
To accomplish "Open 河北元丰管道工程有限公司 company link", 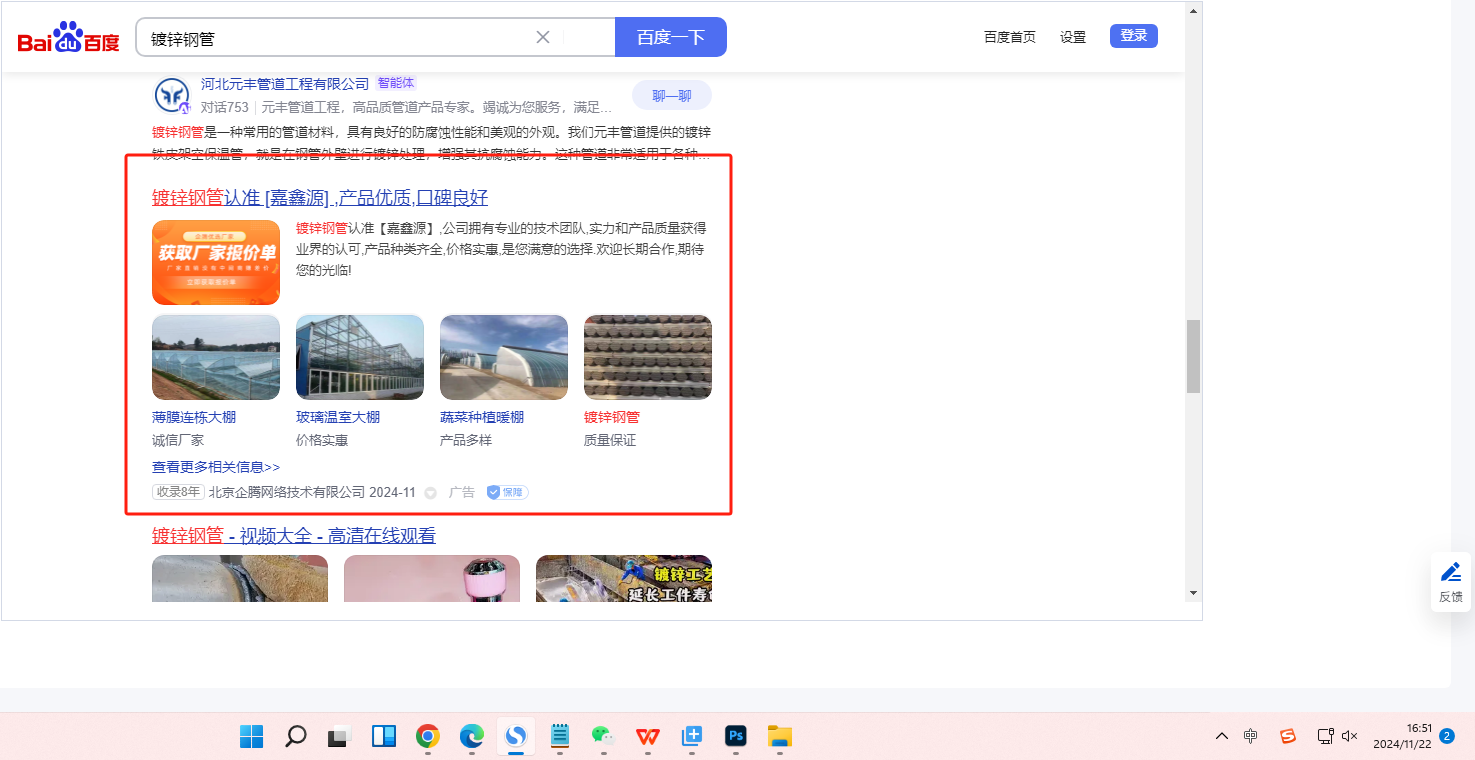I will [x=285, y=83].
